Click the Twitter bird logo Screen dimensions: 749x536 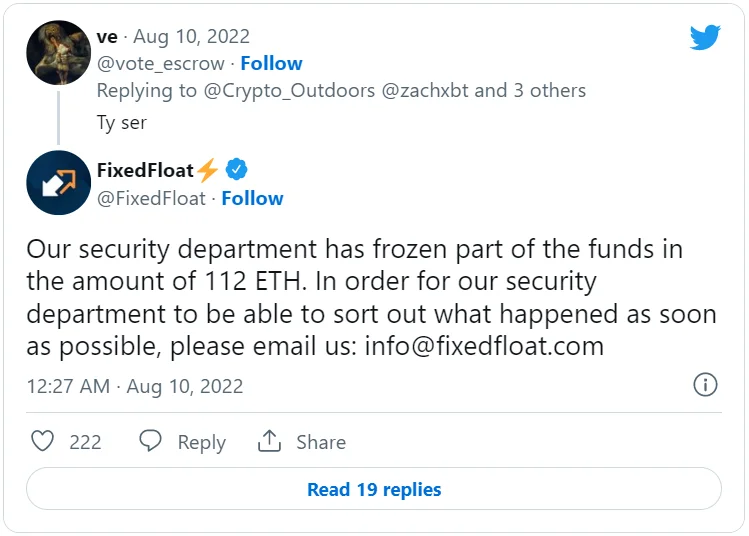[705, 38]
